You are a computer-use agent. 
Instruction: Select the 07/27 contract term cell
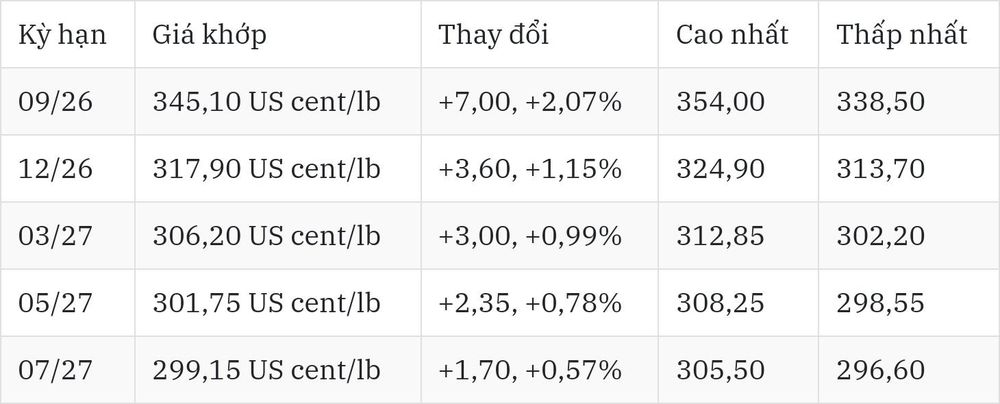click(55, 370)
